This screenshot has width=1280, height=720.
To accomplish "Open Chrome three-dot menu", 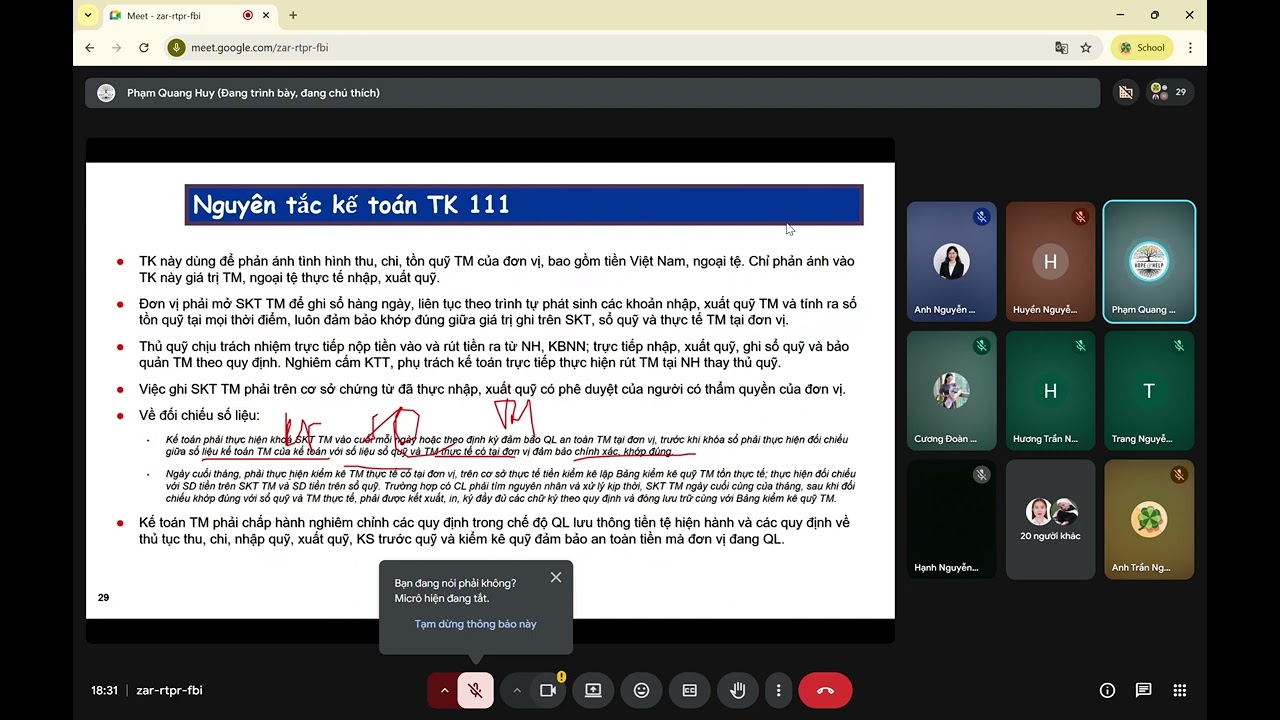I will pyautogui.click(x=1190, y=47).
